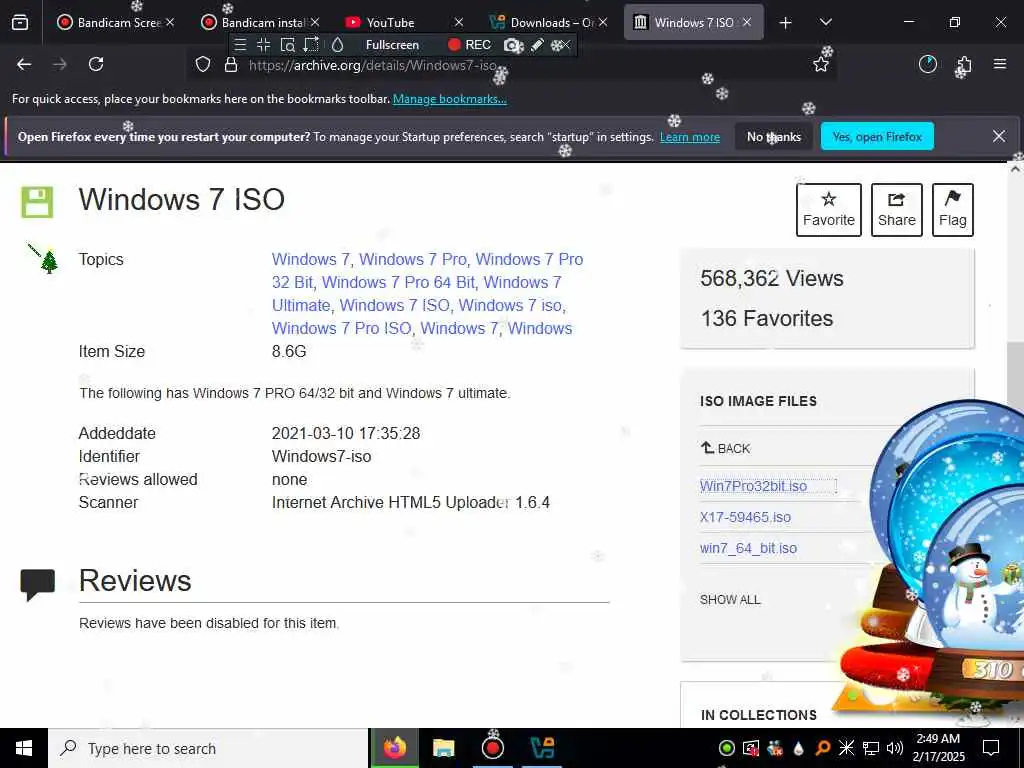Viewport: 1024px width, 768px height.
Task: Expand SHOW ALL download options
Action: point(730,600)
